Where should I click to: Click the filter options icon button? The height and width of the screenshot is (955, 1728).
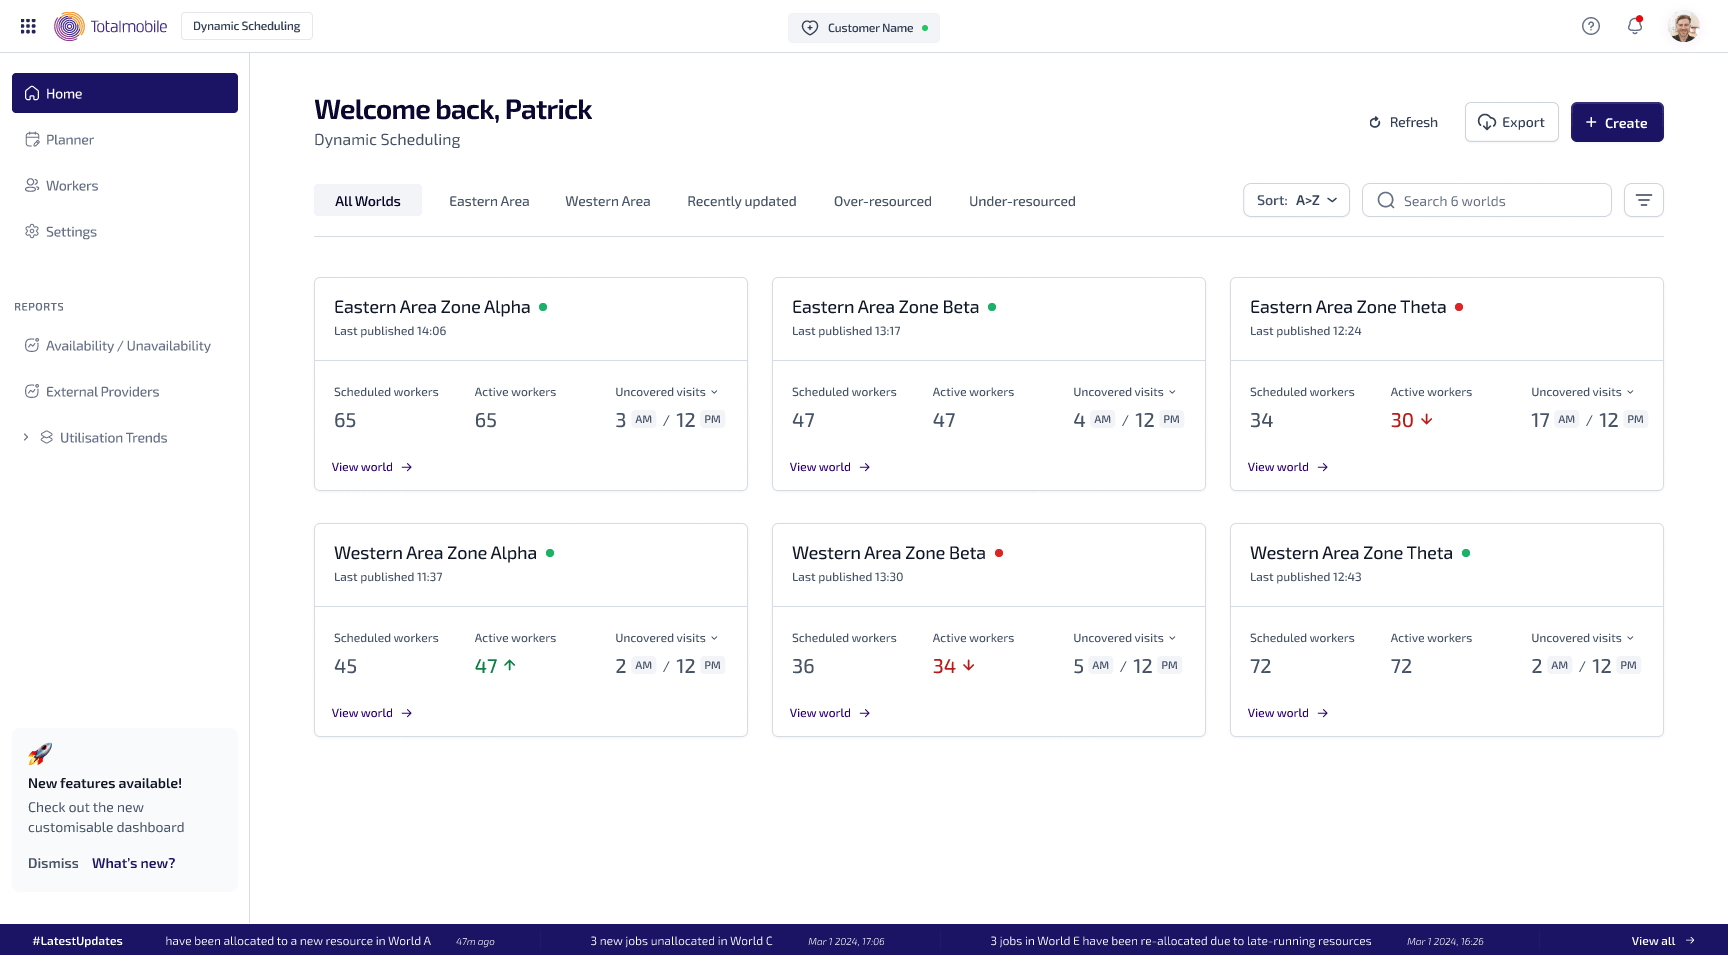click(x=1643, y=201)
